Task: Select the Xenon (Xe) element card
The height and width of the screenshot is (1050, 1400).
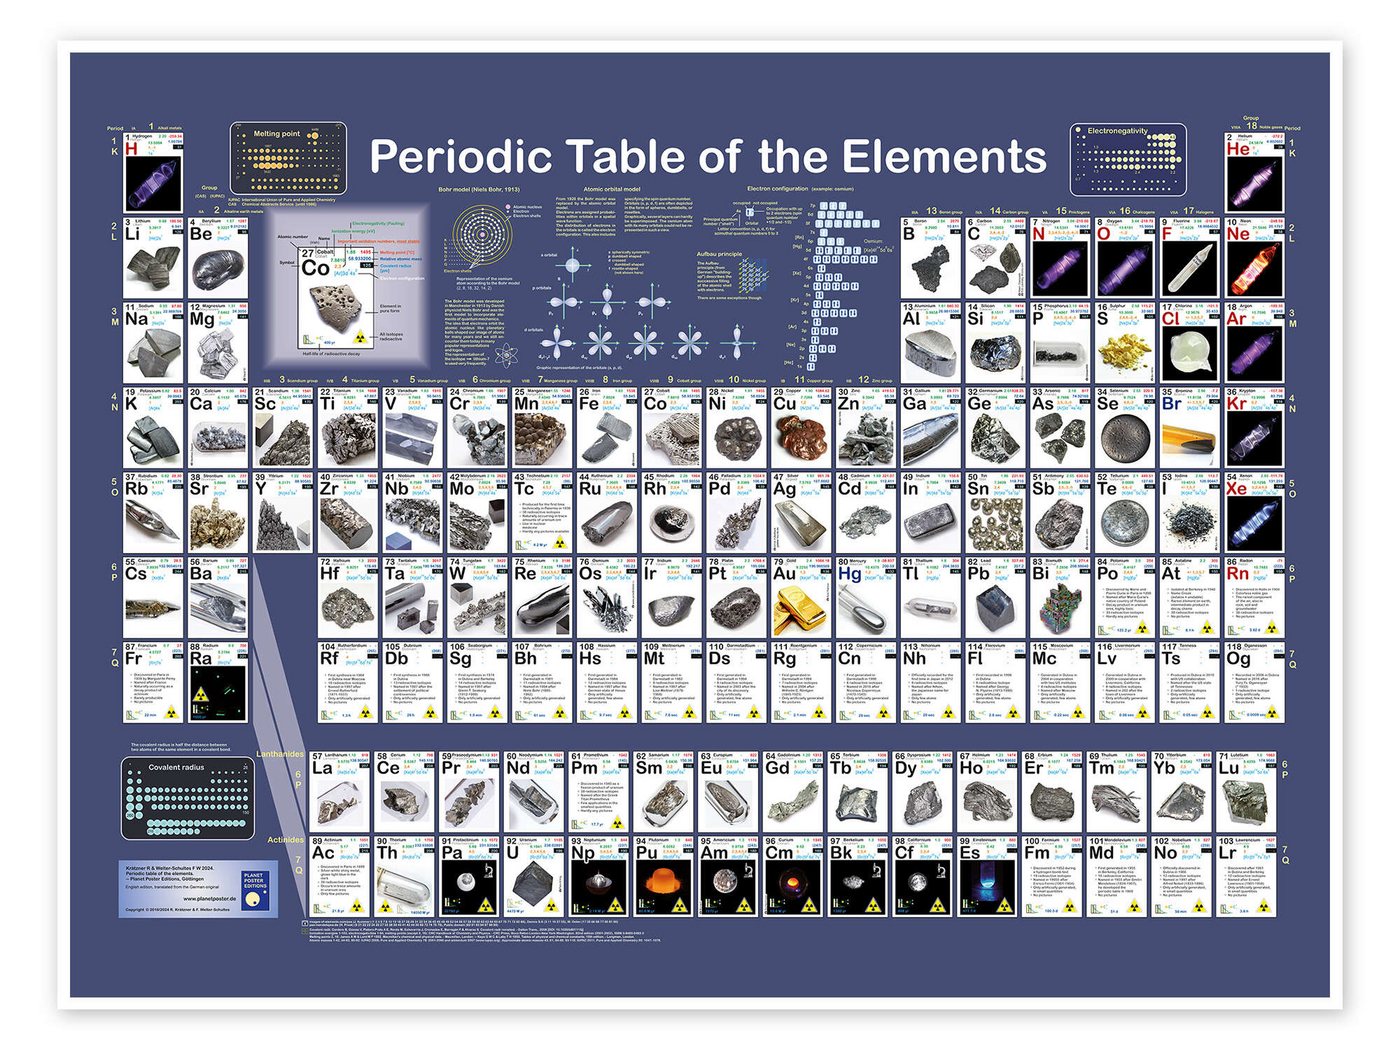Action: [x=1256, y=512]
